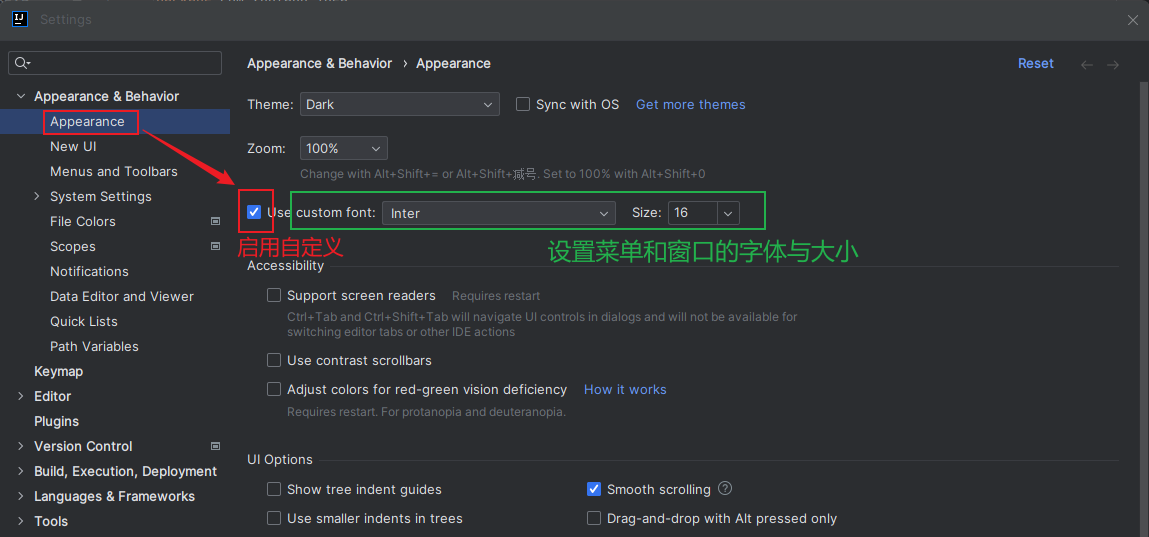
Task: Open the font Size combo box
Action: coord(727,213)
